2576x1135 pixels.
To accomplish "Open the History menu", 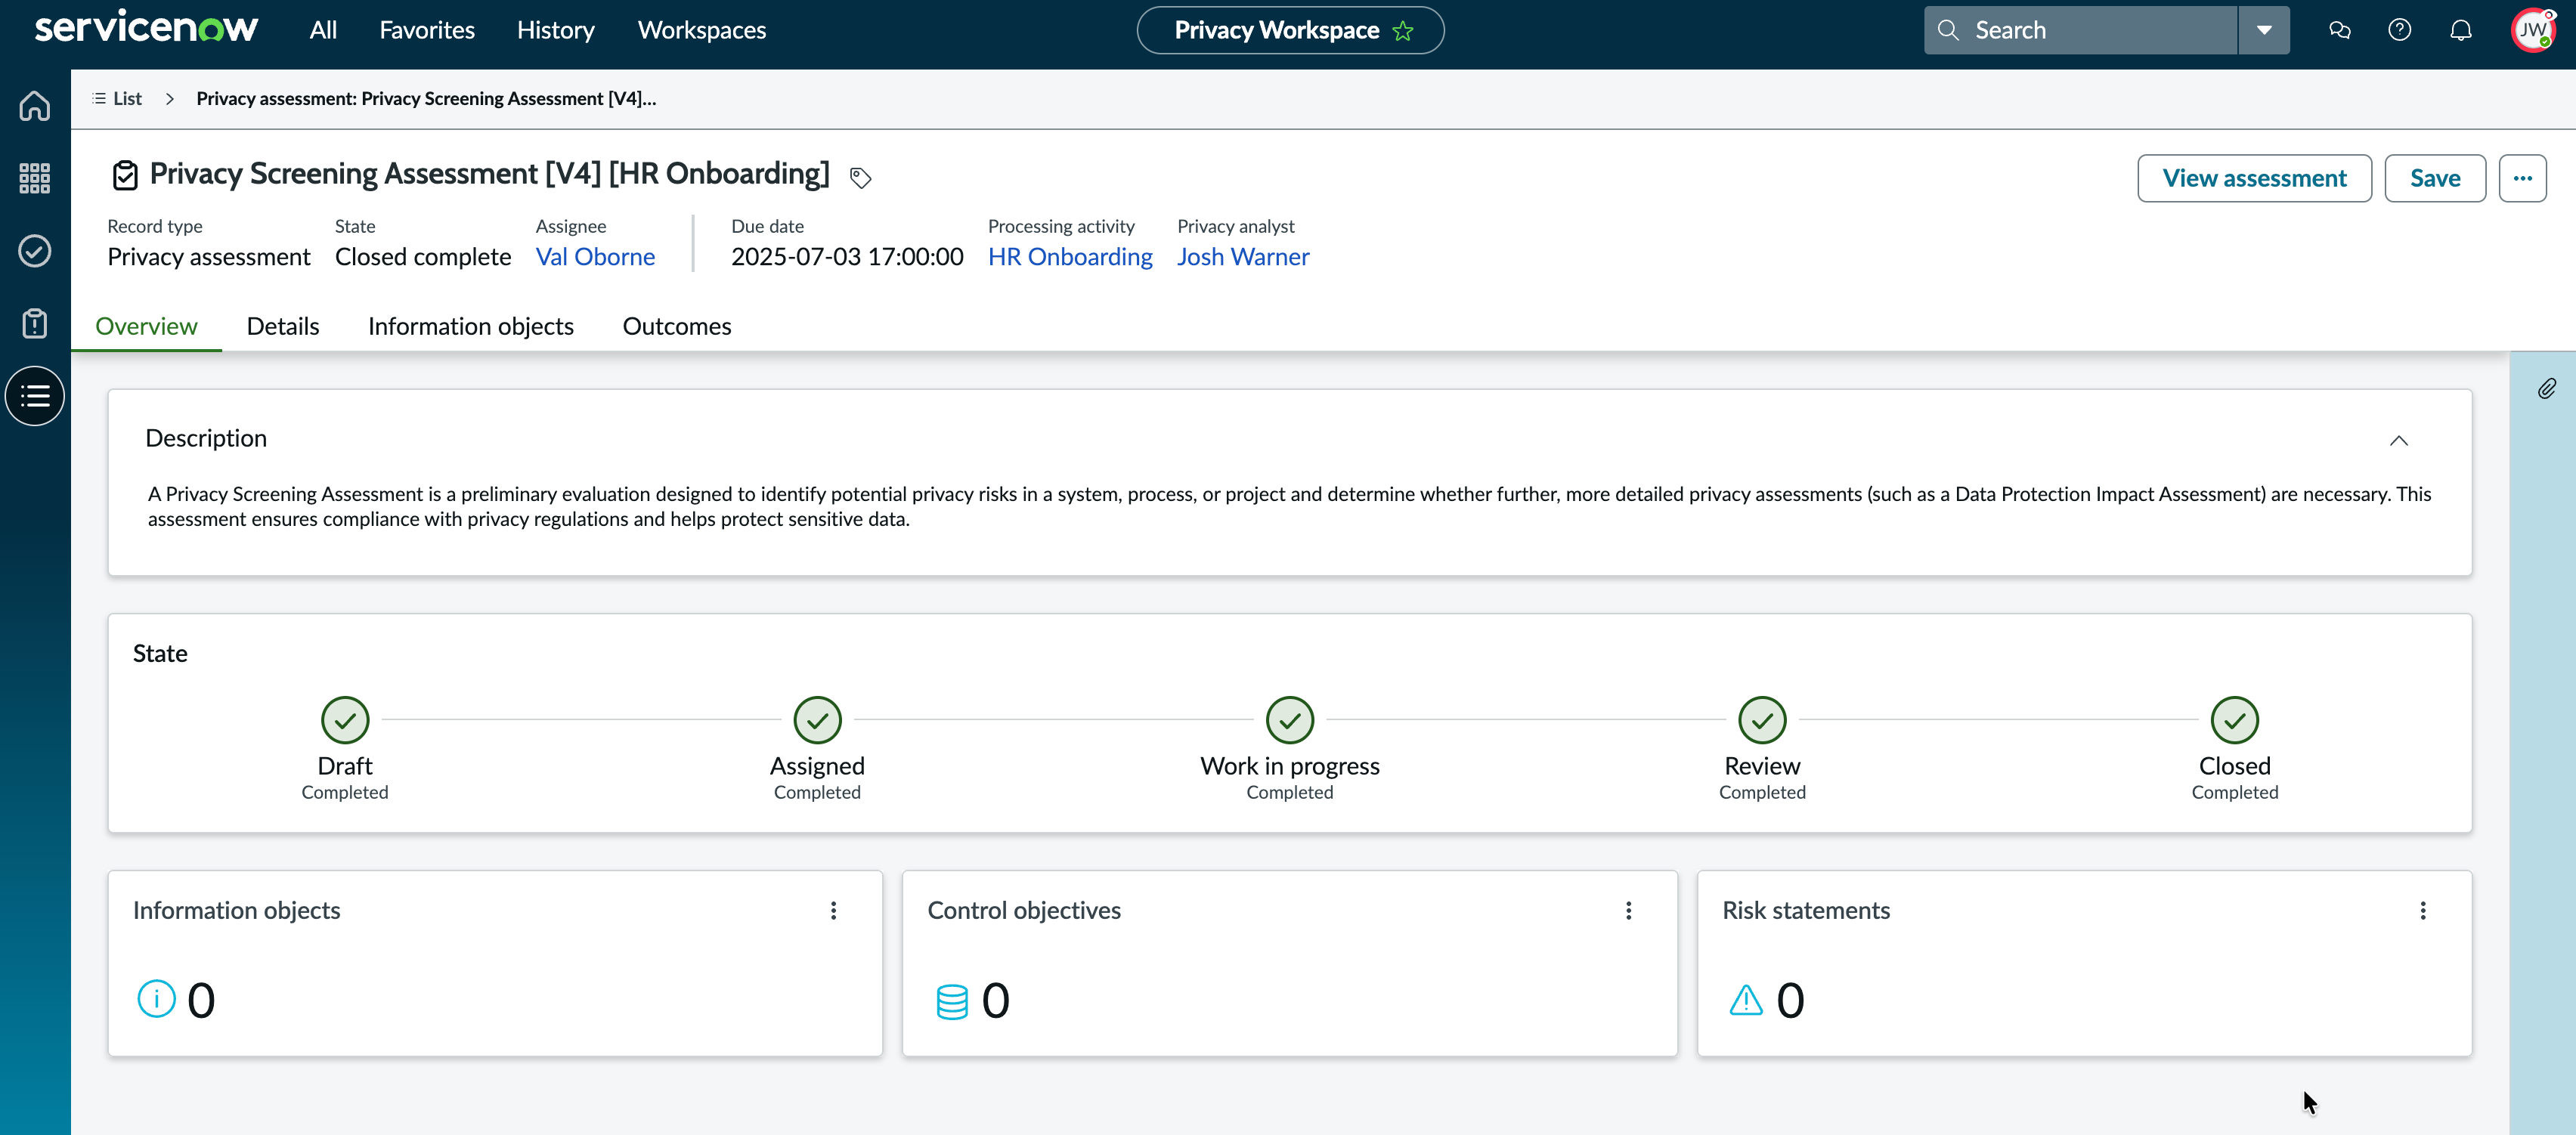I will (x=556, y=30).
